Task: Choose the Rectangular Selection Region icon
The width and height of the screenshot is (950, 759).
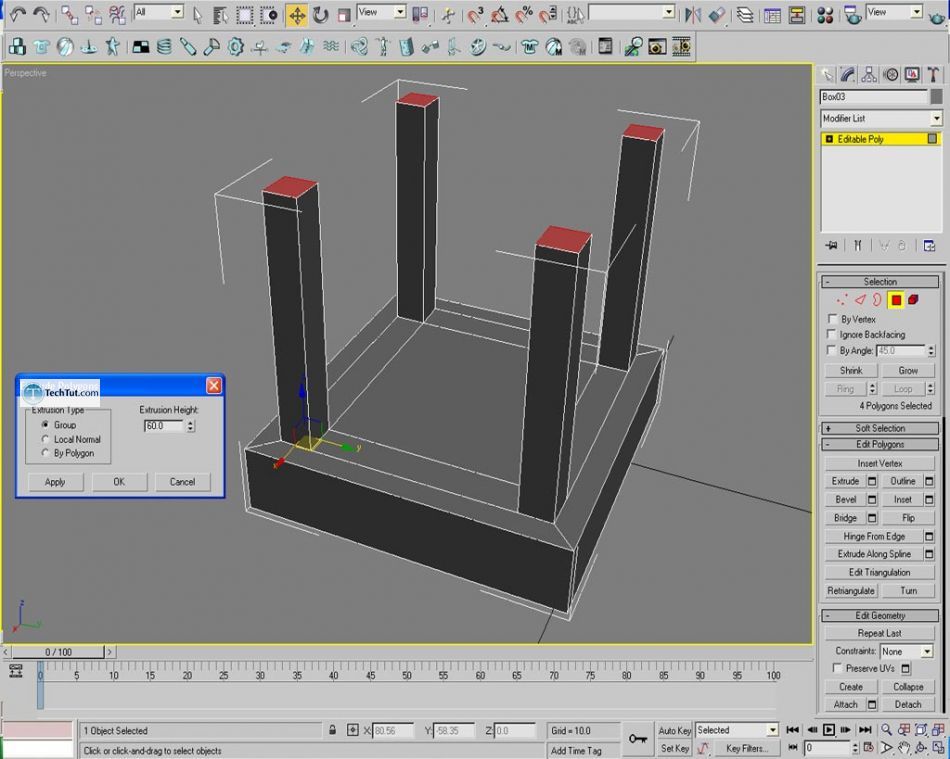Action: pyautogui.click(x=245, y=15)
